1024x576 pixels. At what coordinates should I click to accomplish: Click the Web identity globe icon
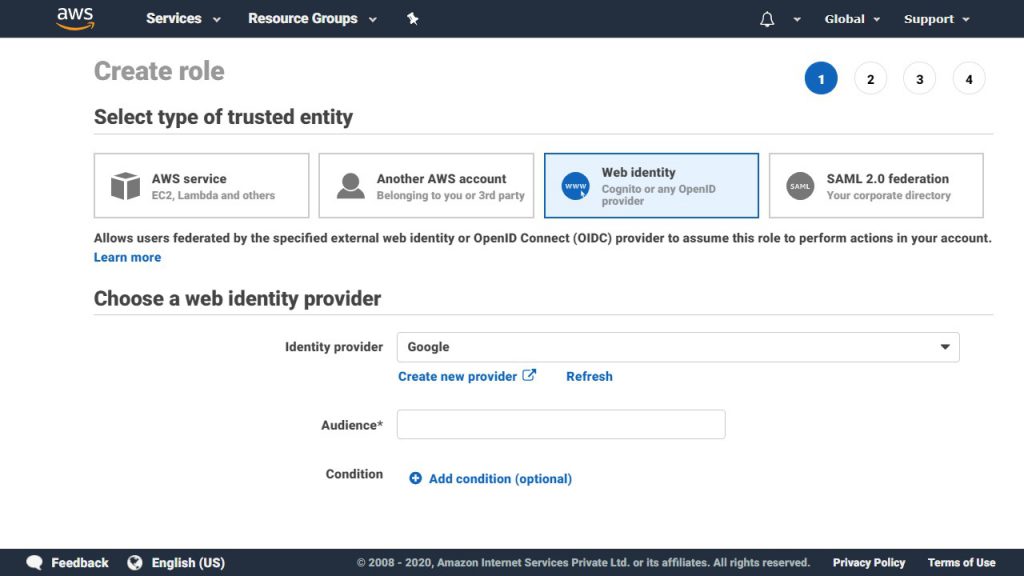pyautogui.click(x=574, y=185)
